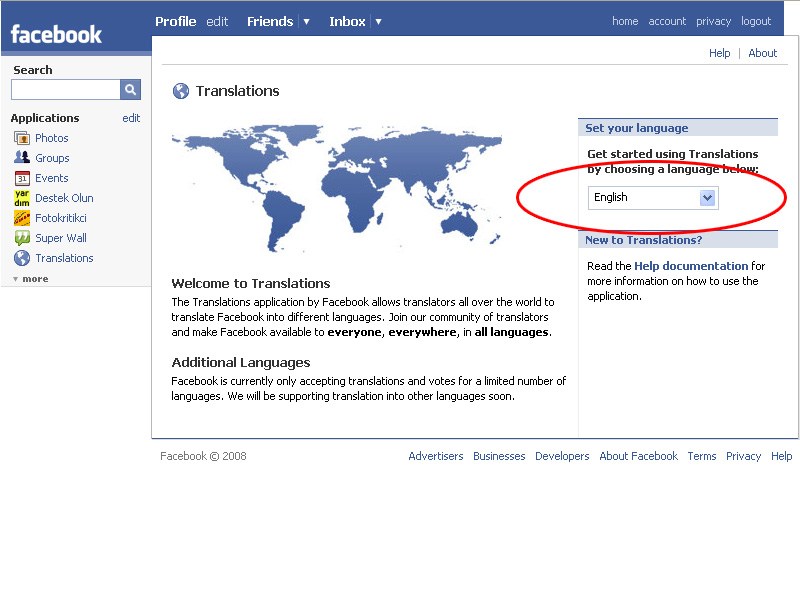Expand the Friends dropdown arrow

tap(306, 22)
